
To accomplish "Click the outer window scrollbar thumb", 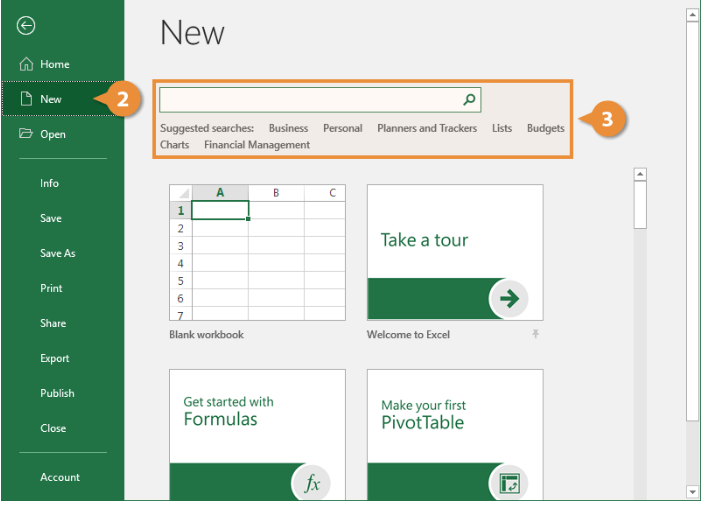I will pos(692,221).
